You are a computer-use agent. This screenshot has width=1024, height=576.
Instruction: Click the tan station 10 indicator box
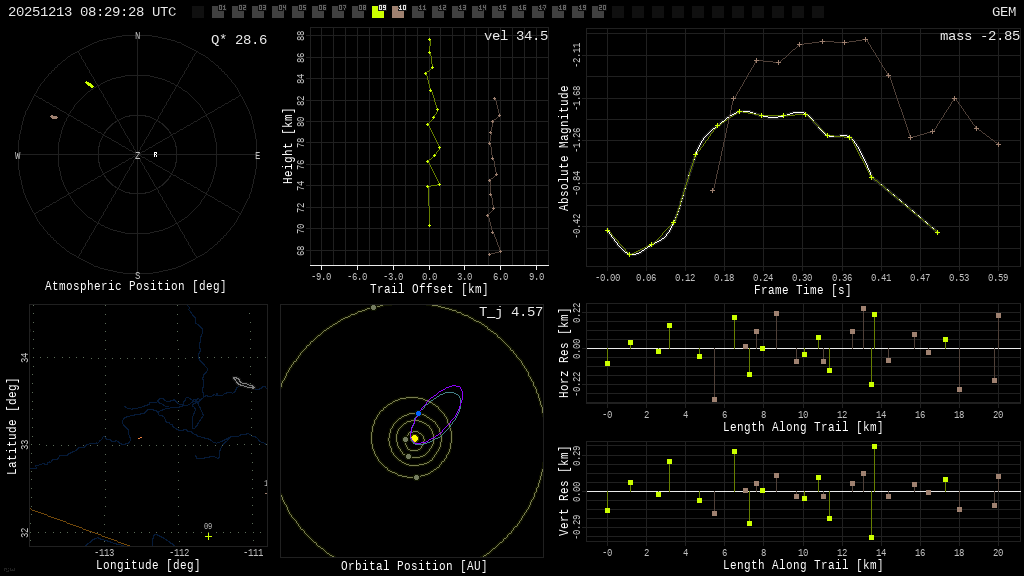[x=398, y=12]
